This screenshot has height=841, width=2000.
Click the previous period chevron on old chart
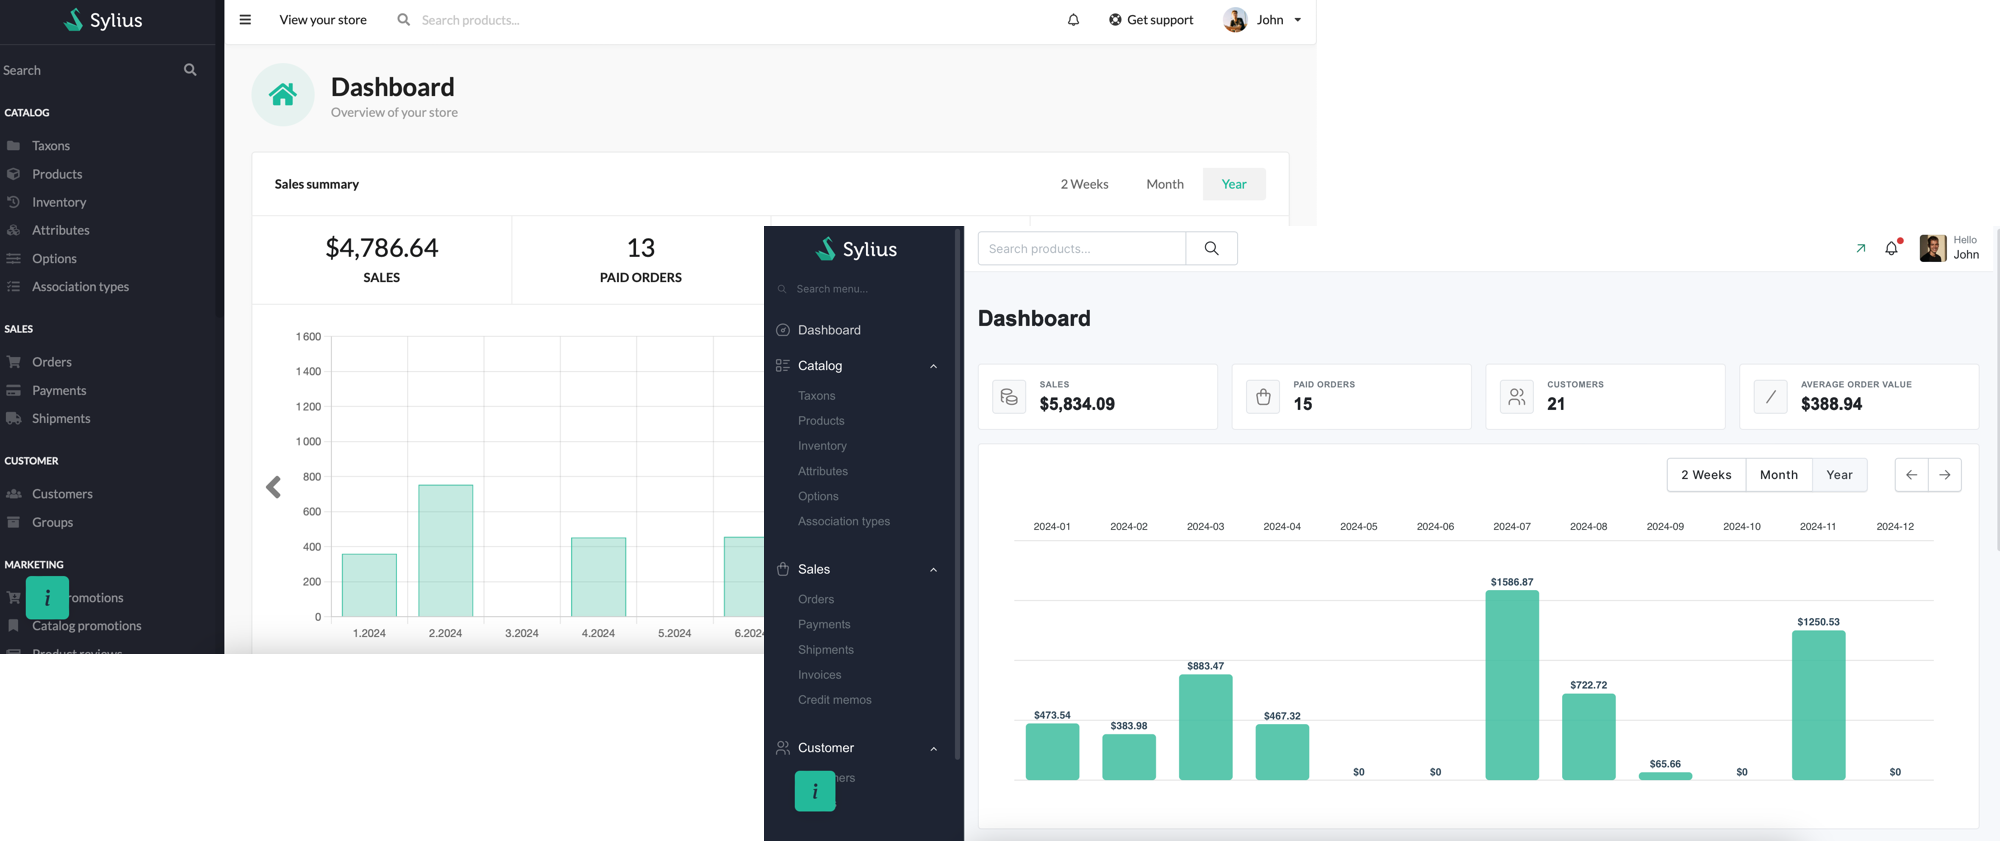(273, 487)
